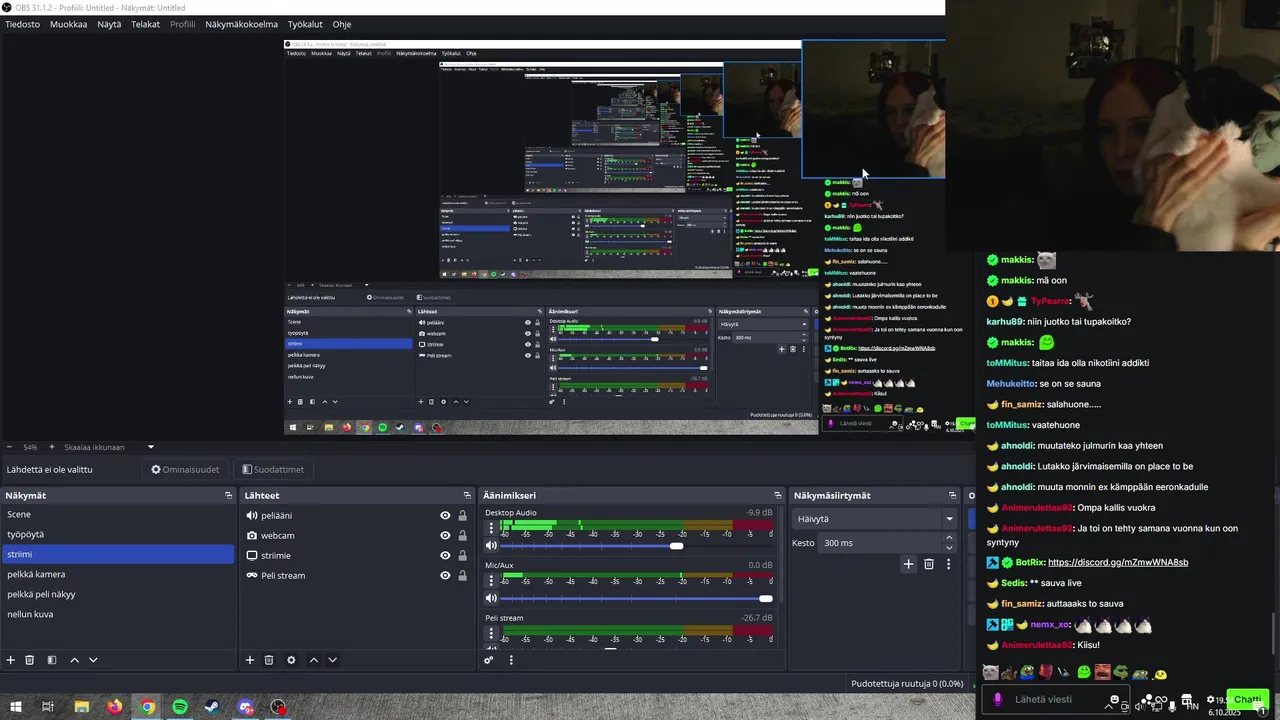Add a new source in Lähteet
Image resolution: width=1280 pixels, height=720 pixels.
pos(250,660)
